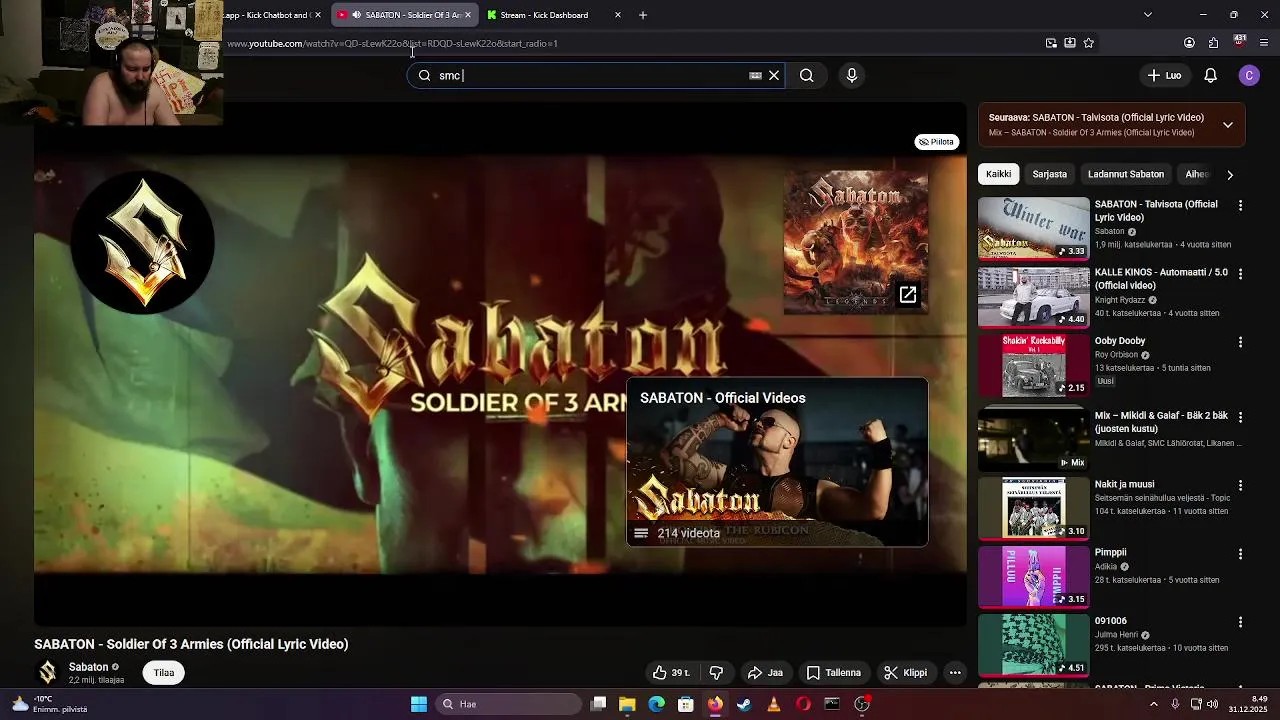
Task: Open options for Pimppii video
Action: (1240, 553)
